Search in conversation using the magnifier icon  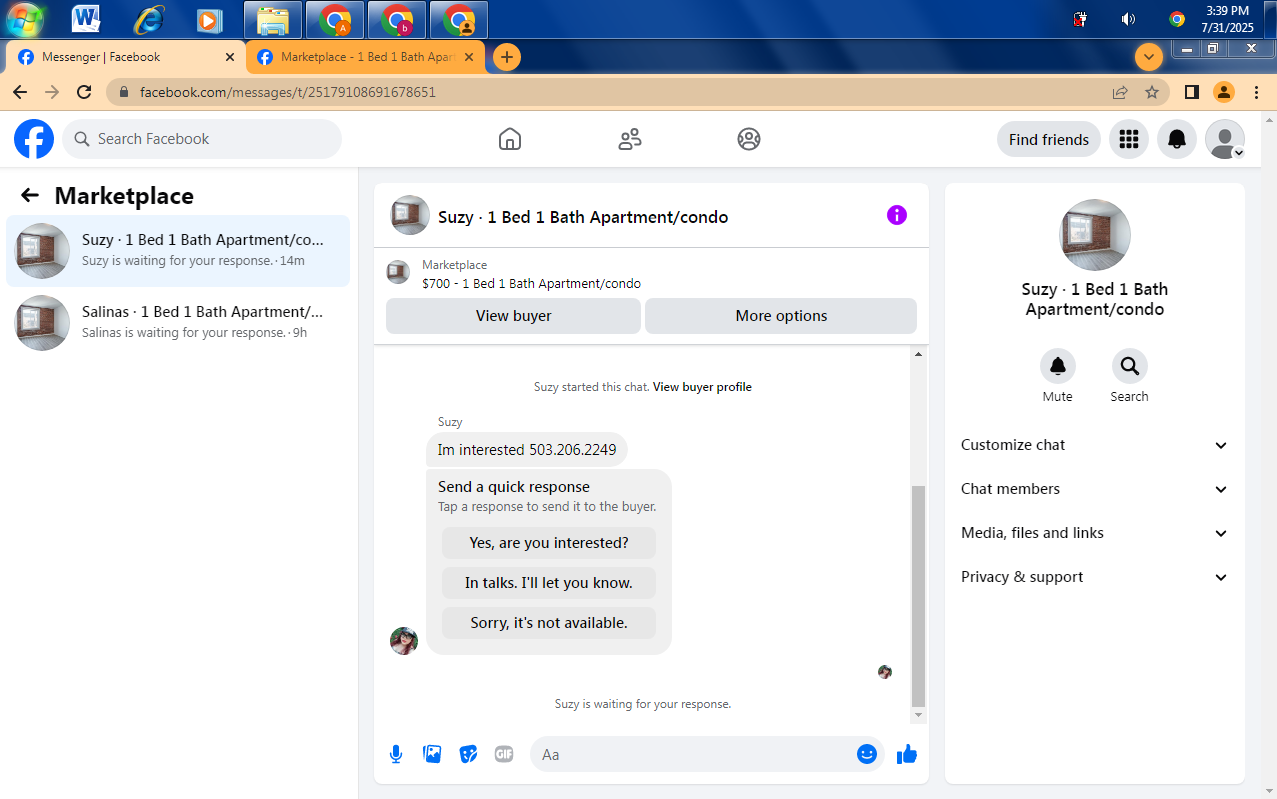[x=1130, y=366]
